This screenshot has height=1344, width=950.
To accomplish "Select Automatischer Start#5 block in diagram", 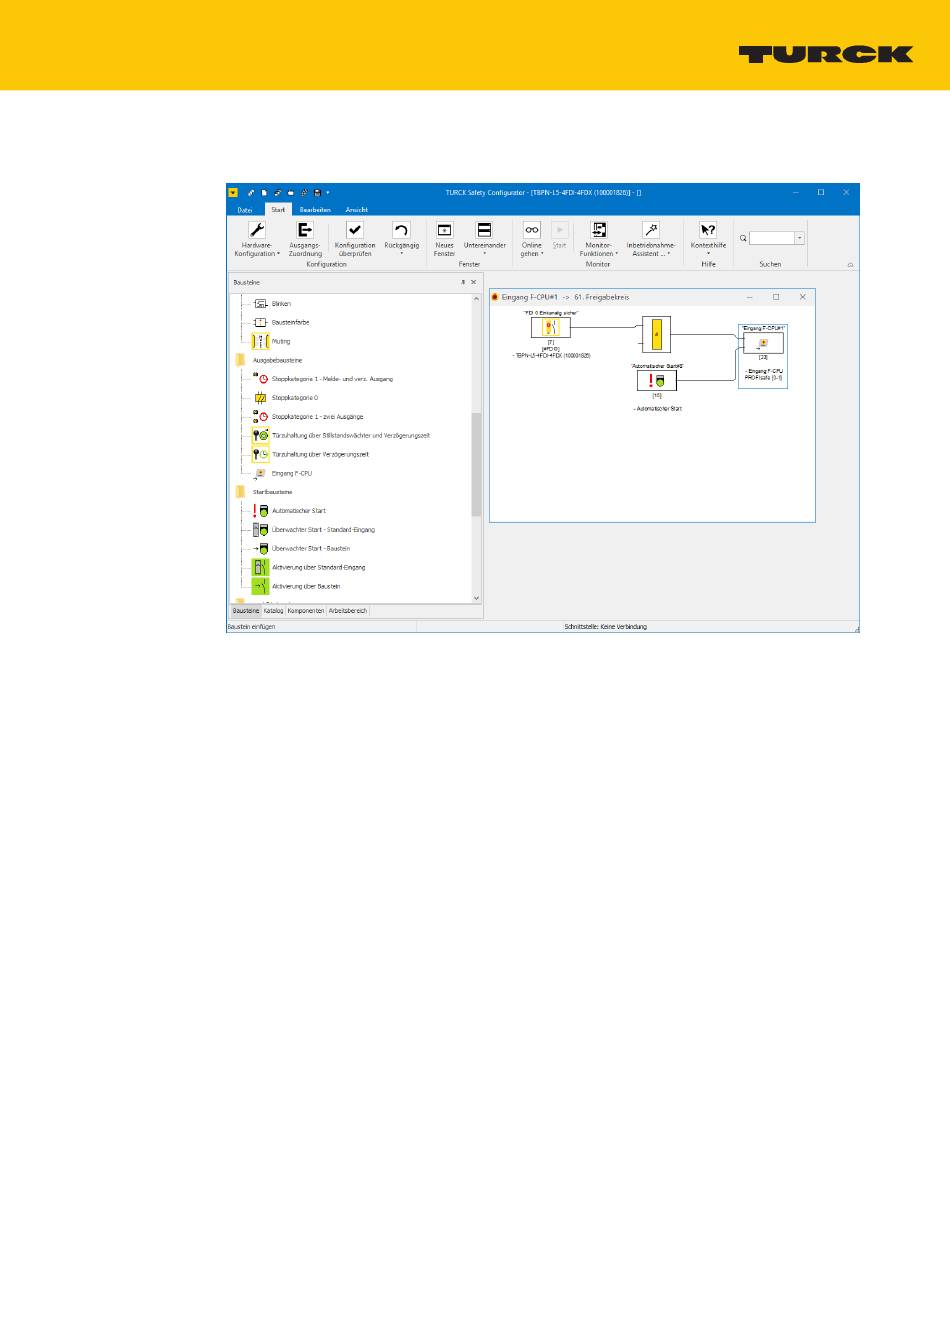I will click(x=657, y=381).
